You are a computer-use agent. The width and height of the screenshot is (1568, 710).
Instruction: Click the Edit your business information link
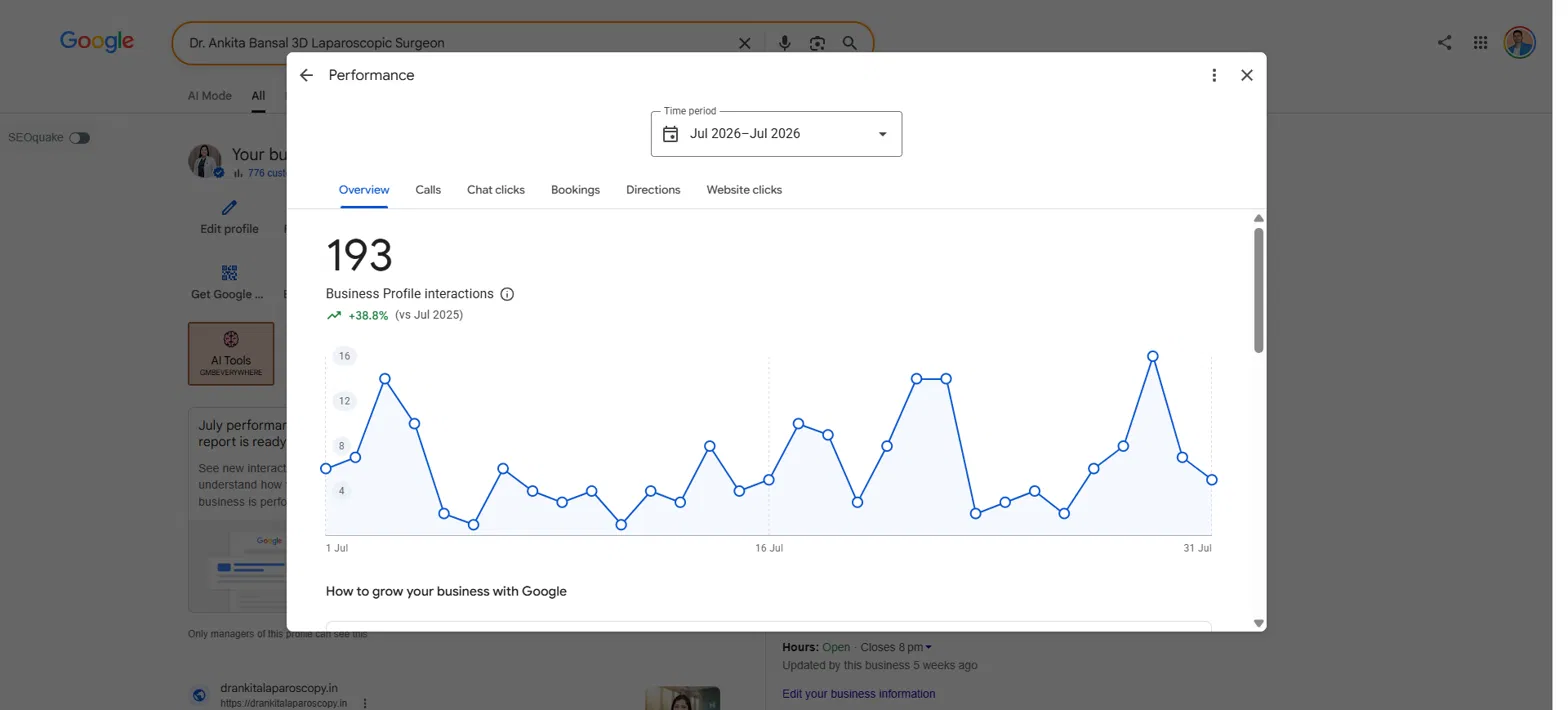click(859, 694)
